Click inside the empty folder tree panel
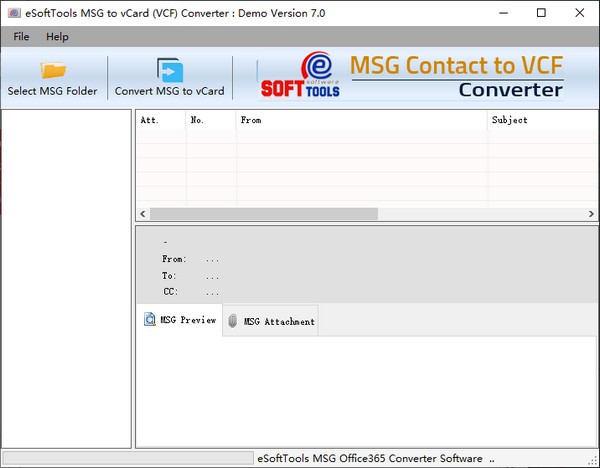 tap(66, 278)
